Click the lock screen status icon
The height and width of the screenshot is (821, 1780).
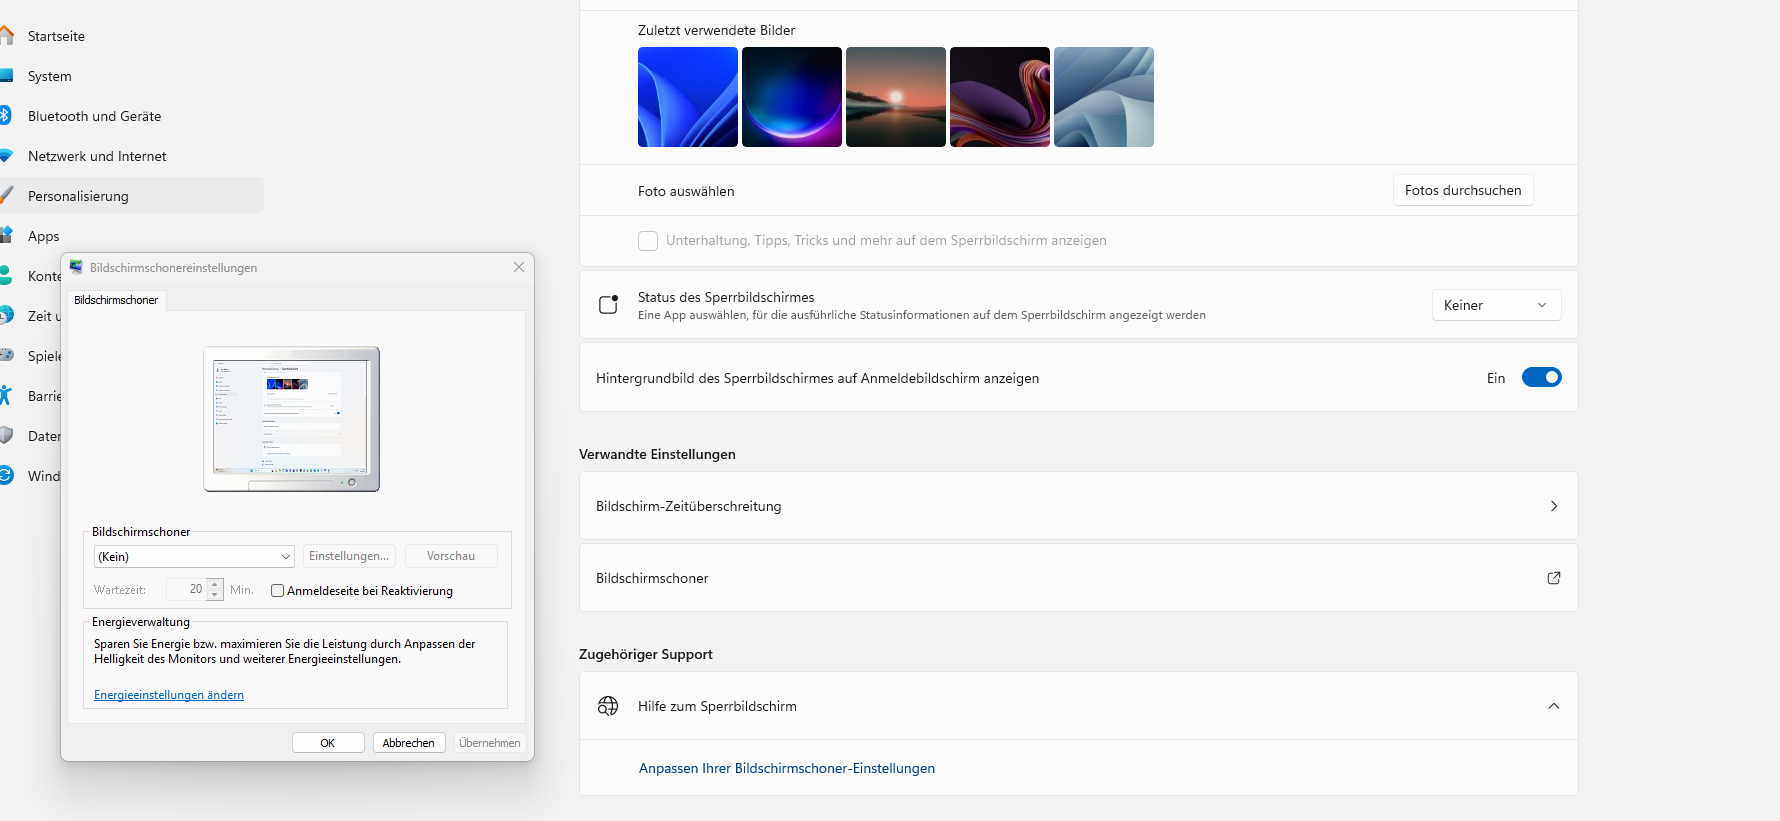point(608,304)
